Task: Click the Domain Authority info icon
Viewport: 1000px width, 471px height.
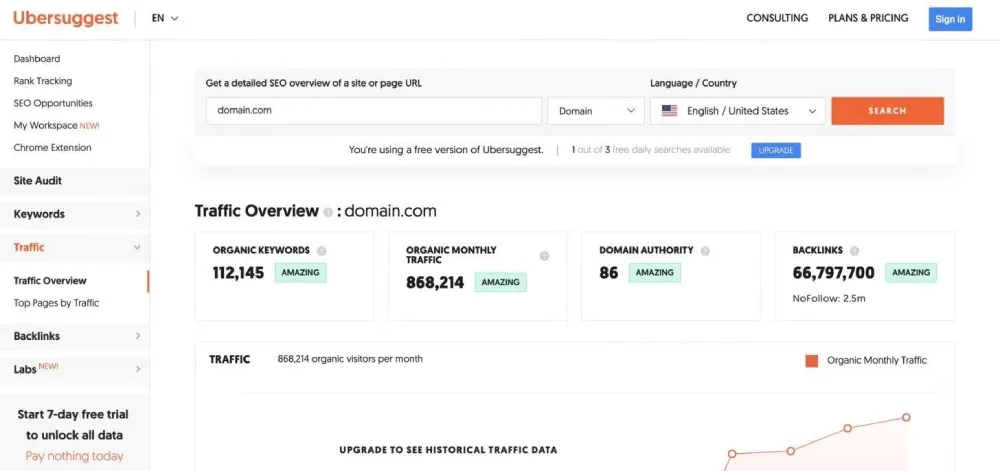Action: (x=705, y=251)
